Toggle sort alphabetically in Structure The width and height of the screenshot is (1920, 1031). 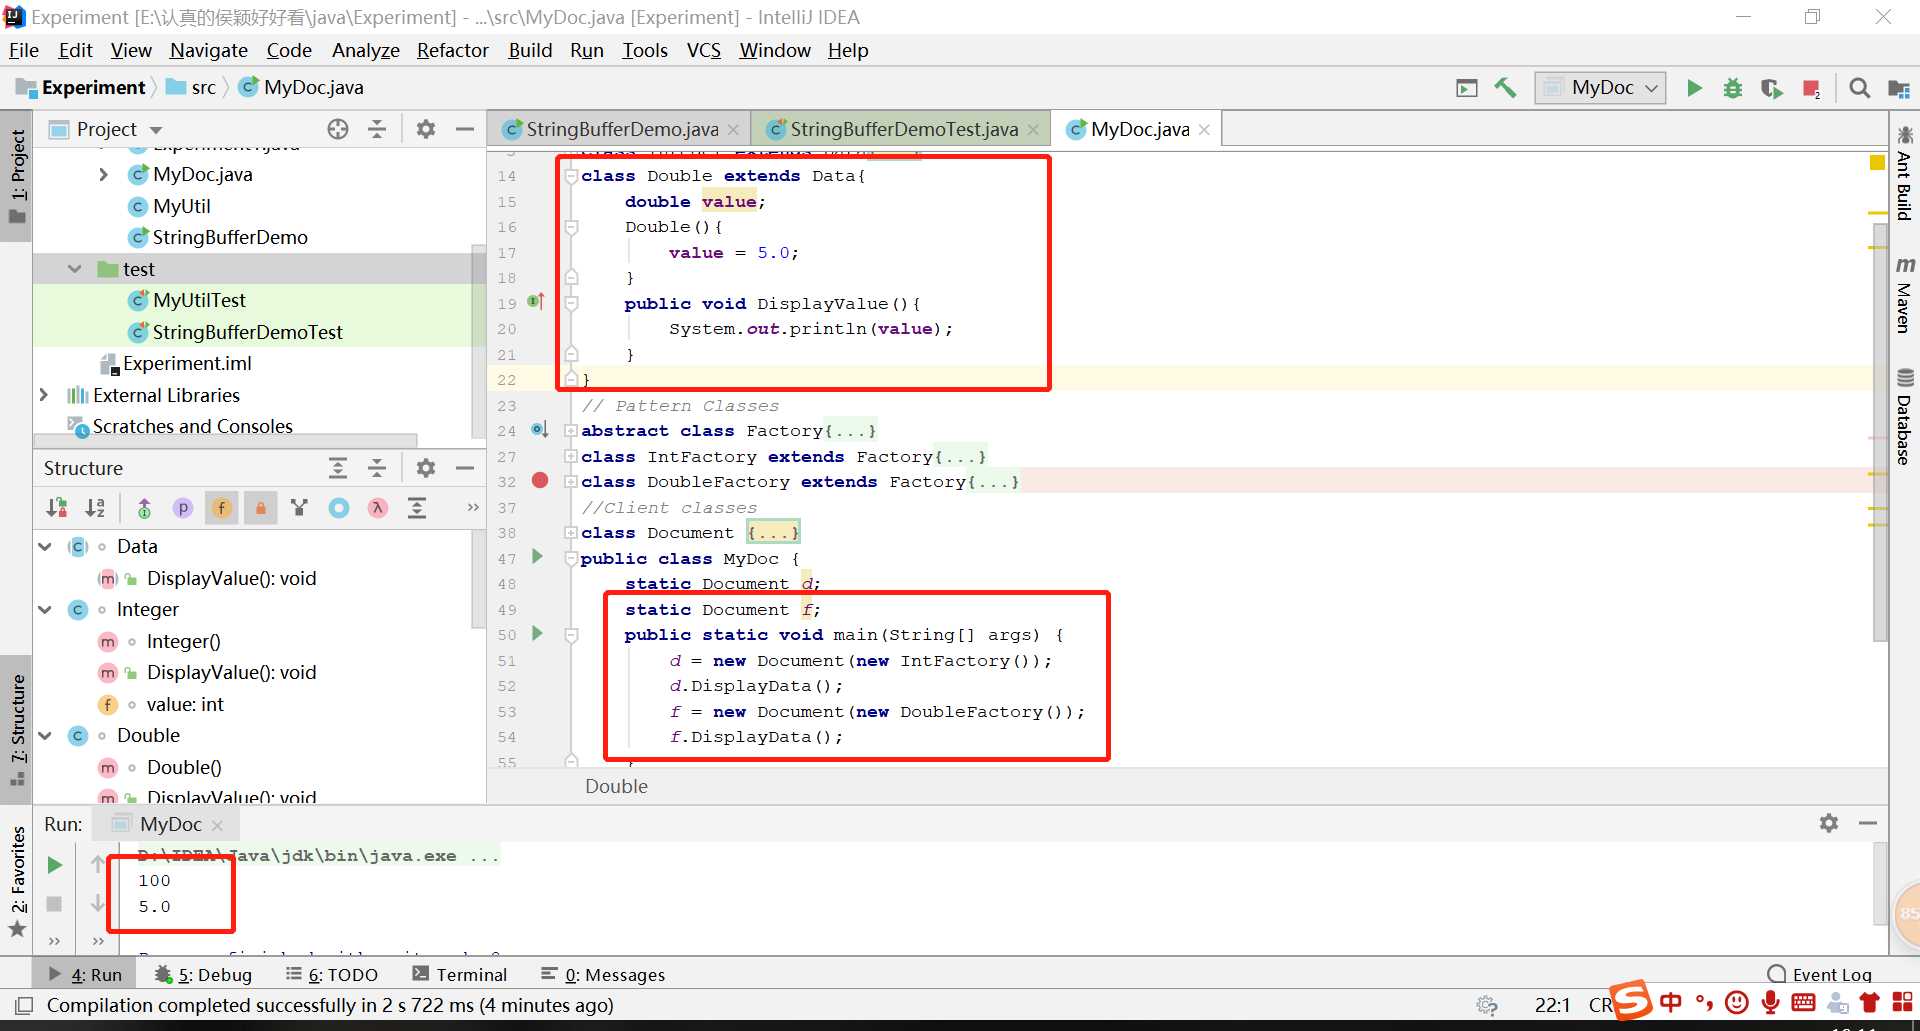pos(95,508)
